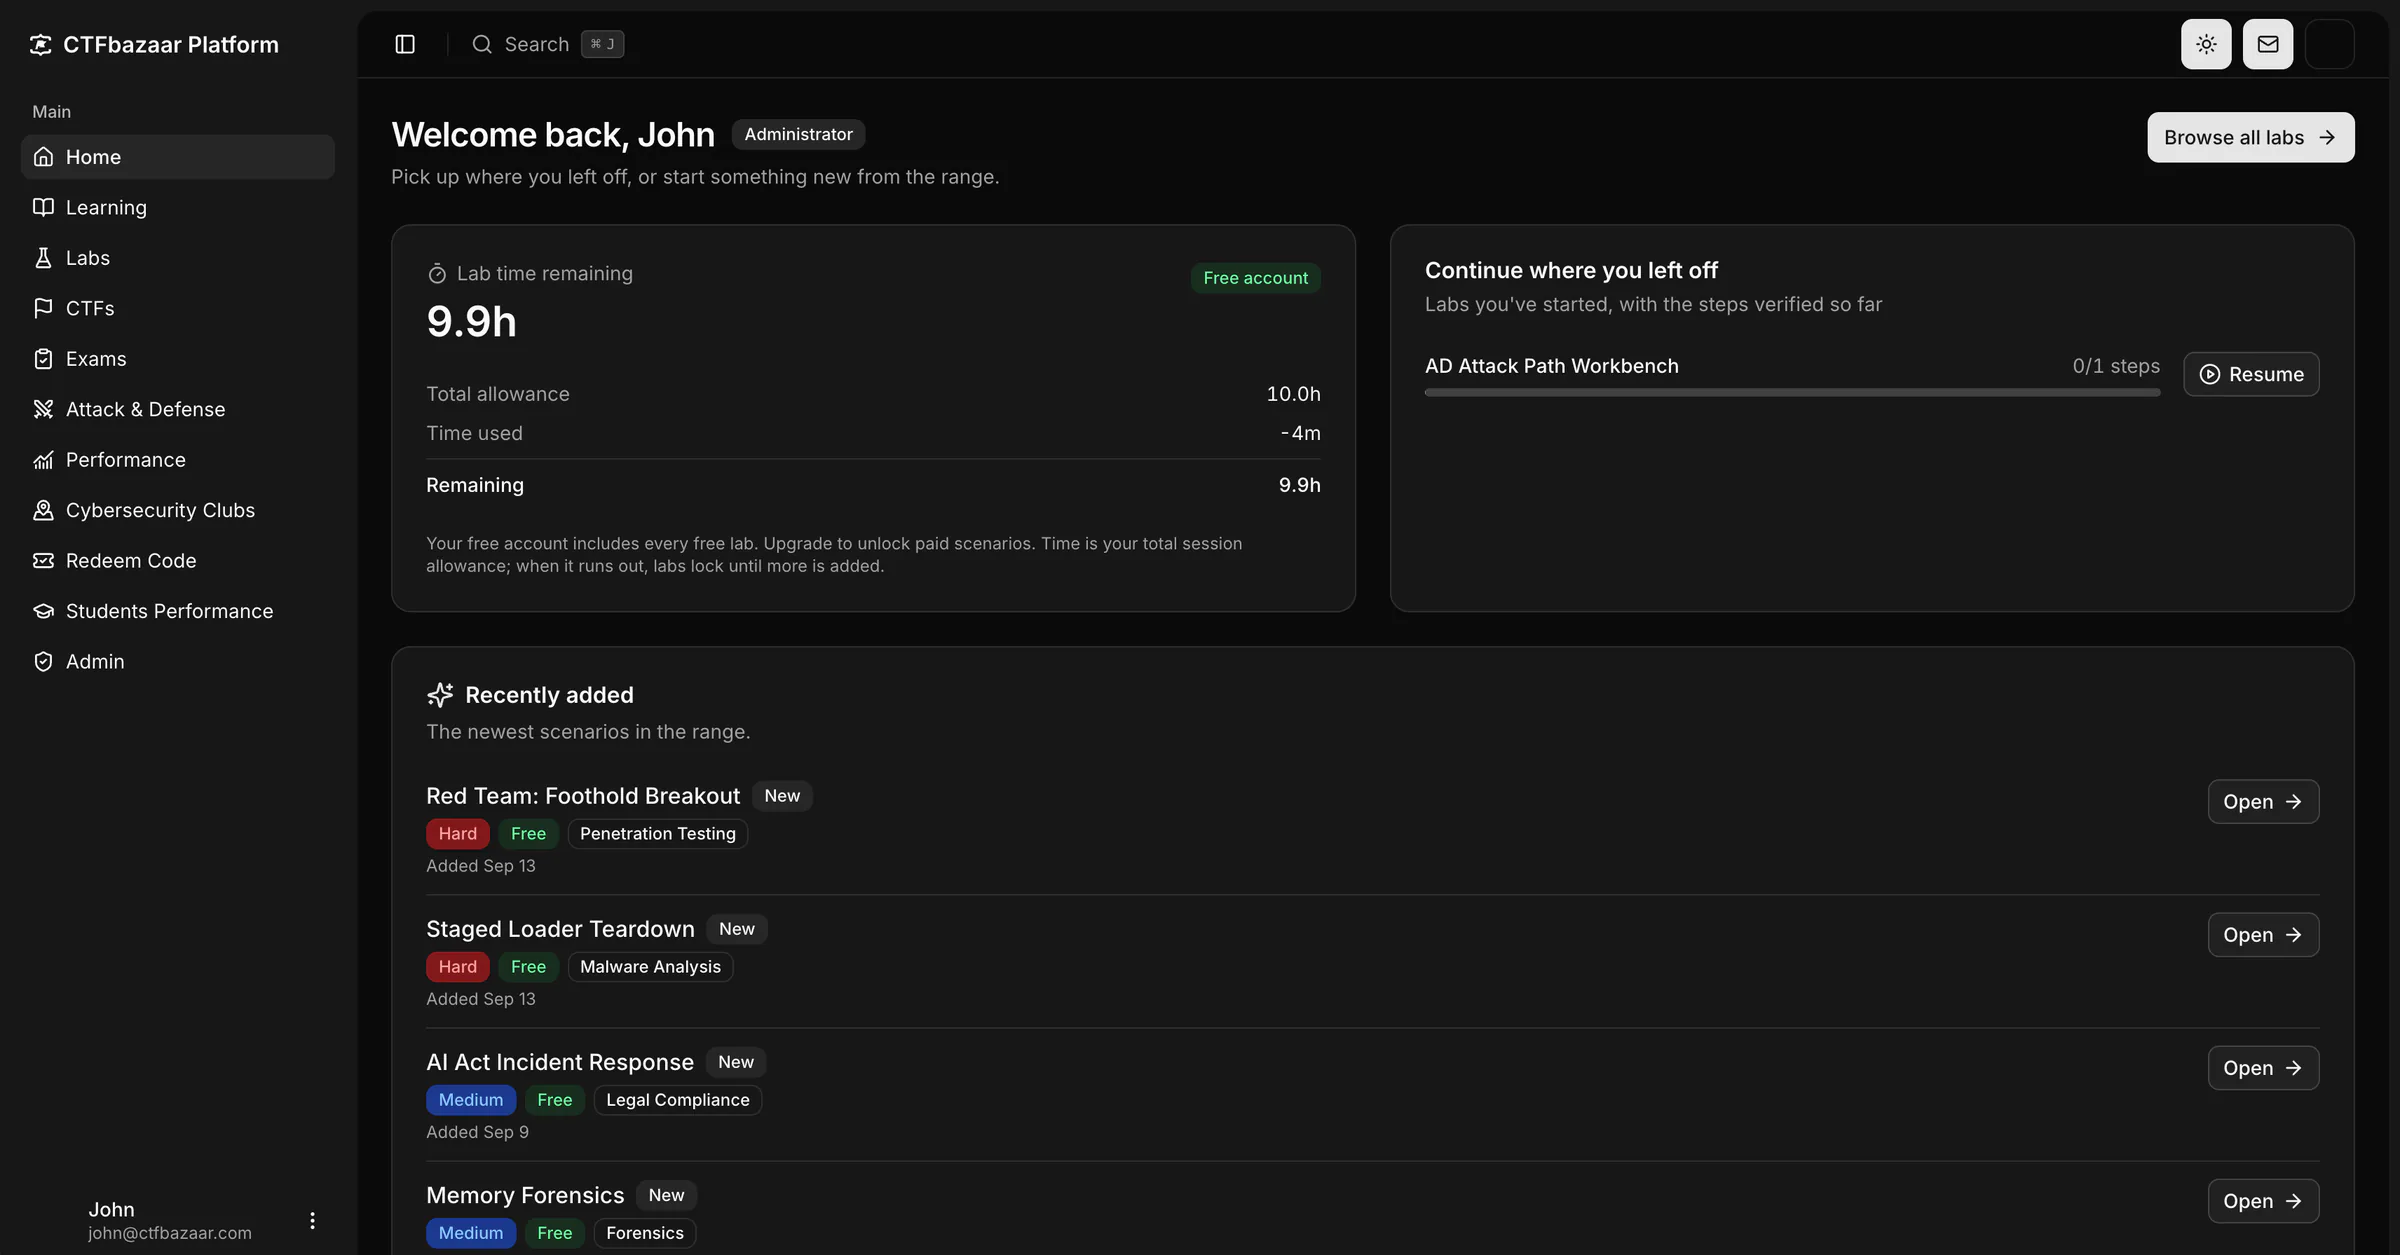Screen dimensions: 2400x1255
Task: Open the AI Act Incident Response lab
Action: pos(2264,1068)
